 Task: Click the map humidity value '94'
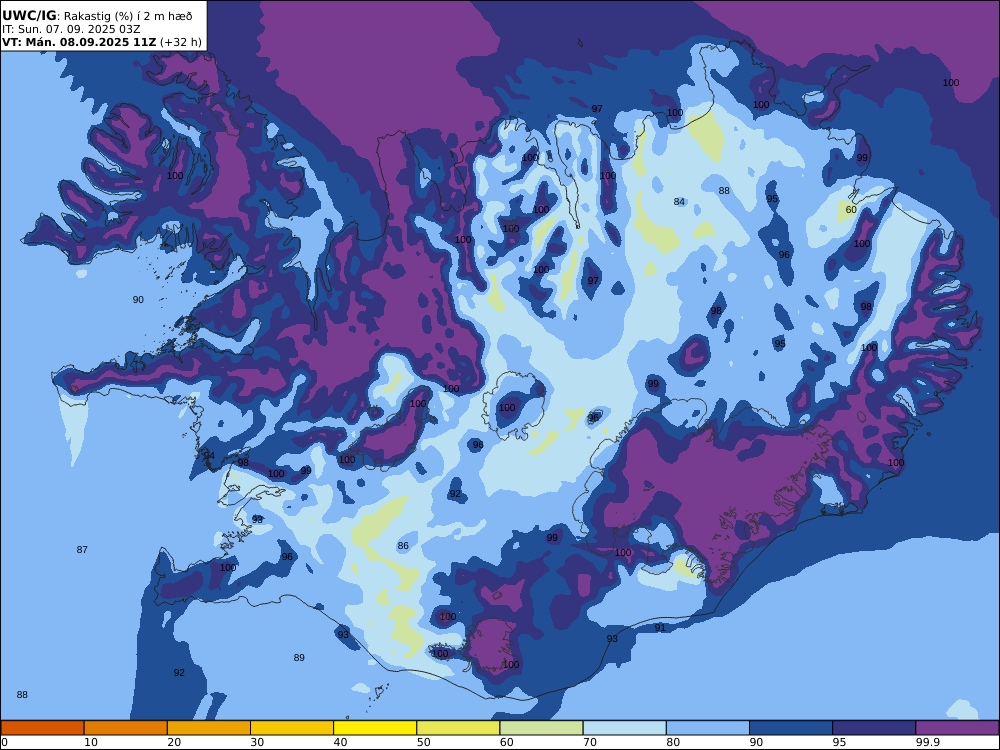pyautogui.click(x=209, y=455)
